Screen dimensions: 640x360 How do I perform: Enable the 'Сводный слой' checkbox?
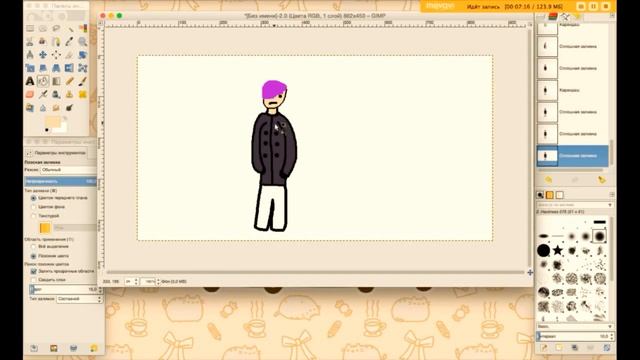pyautogui.click(x=33, y=280)
